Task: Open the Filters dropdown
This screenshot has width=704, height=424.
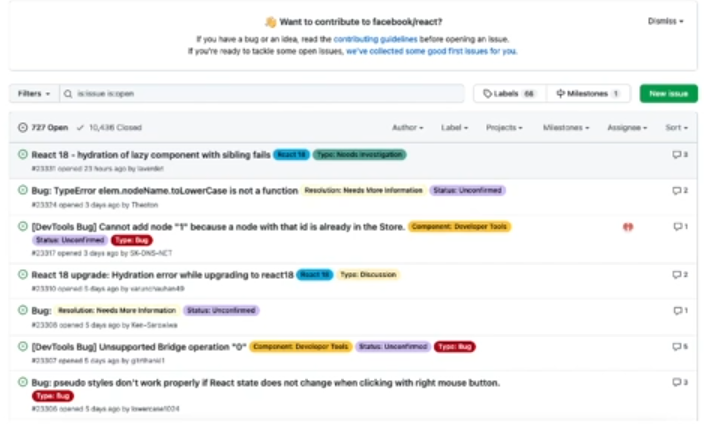Action: click(34, 93)
